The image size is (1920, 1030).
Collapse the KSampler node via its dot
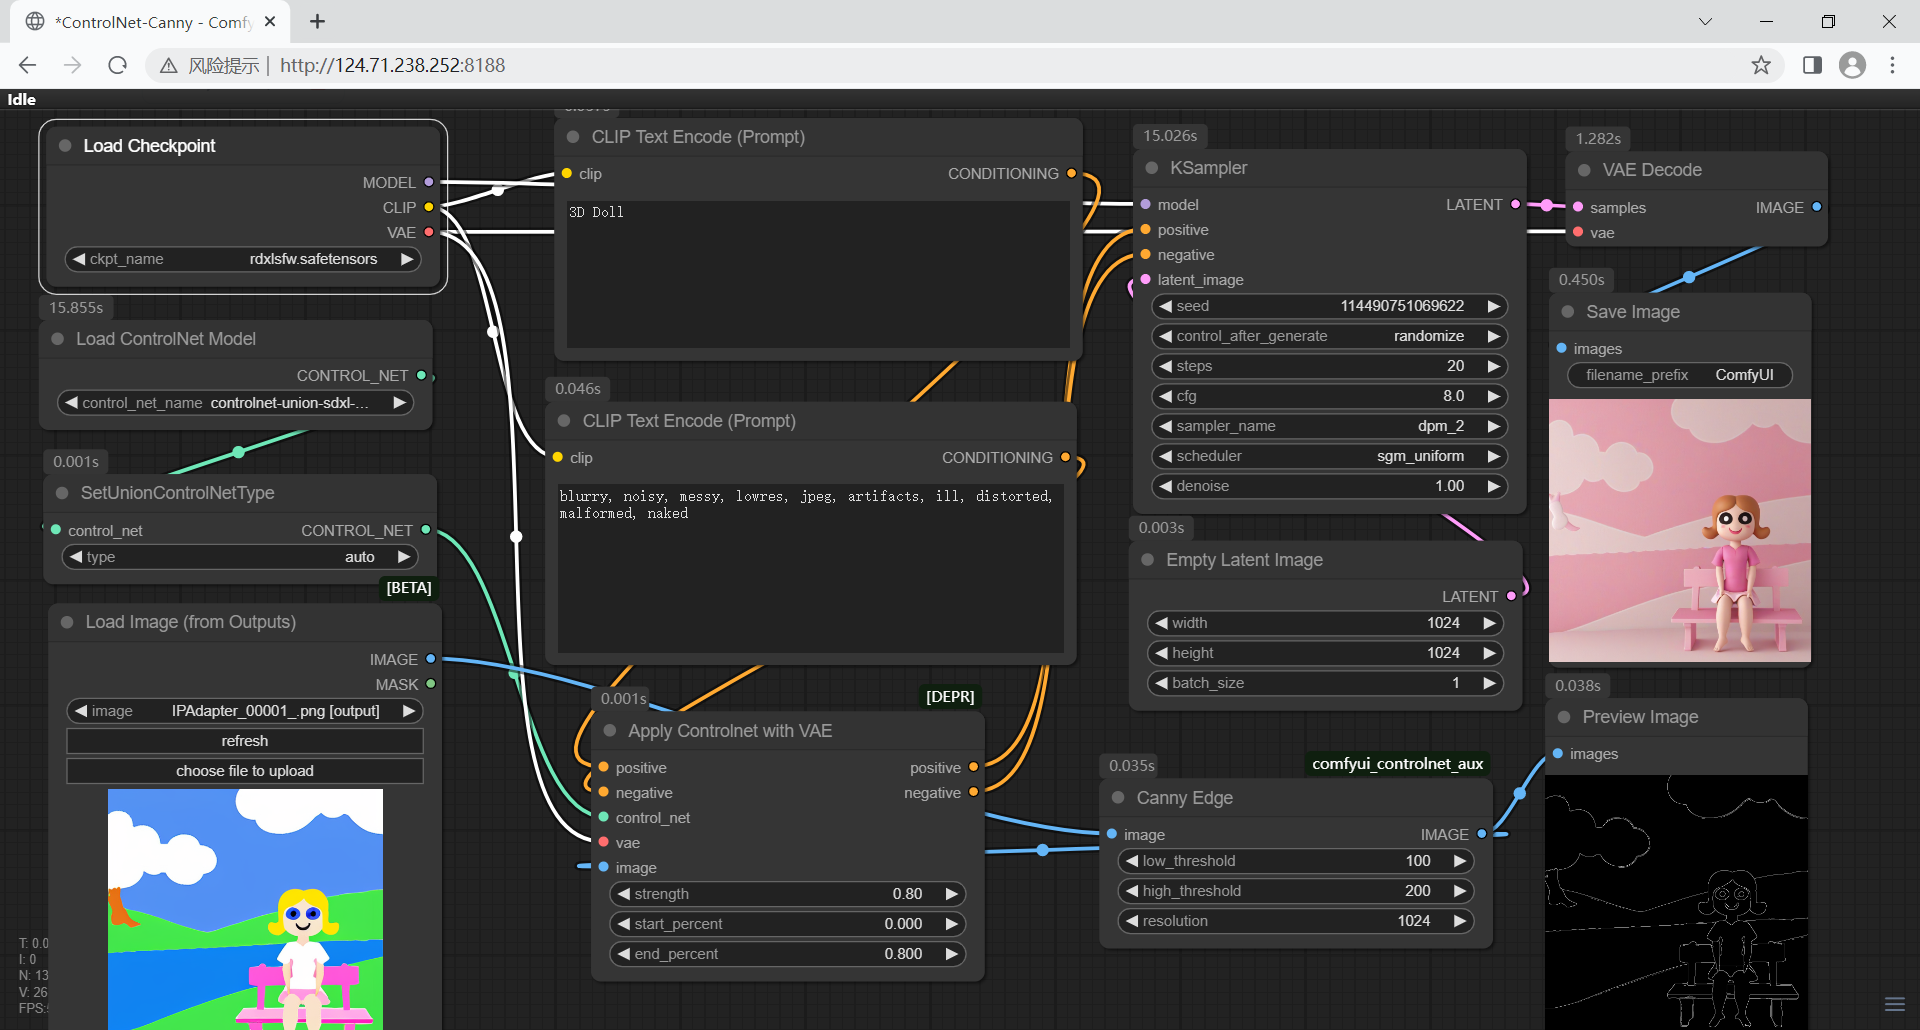(1151, 168)
